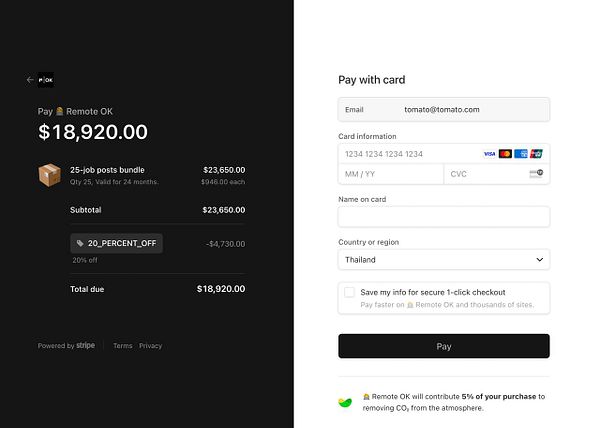This screenshot has height=428, width=600.
Task: Click the 20_PERCENT_OFF promo code tag
Action: tap(116, 243)
